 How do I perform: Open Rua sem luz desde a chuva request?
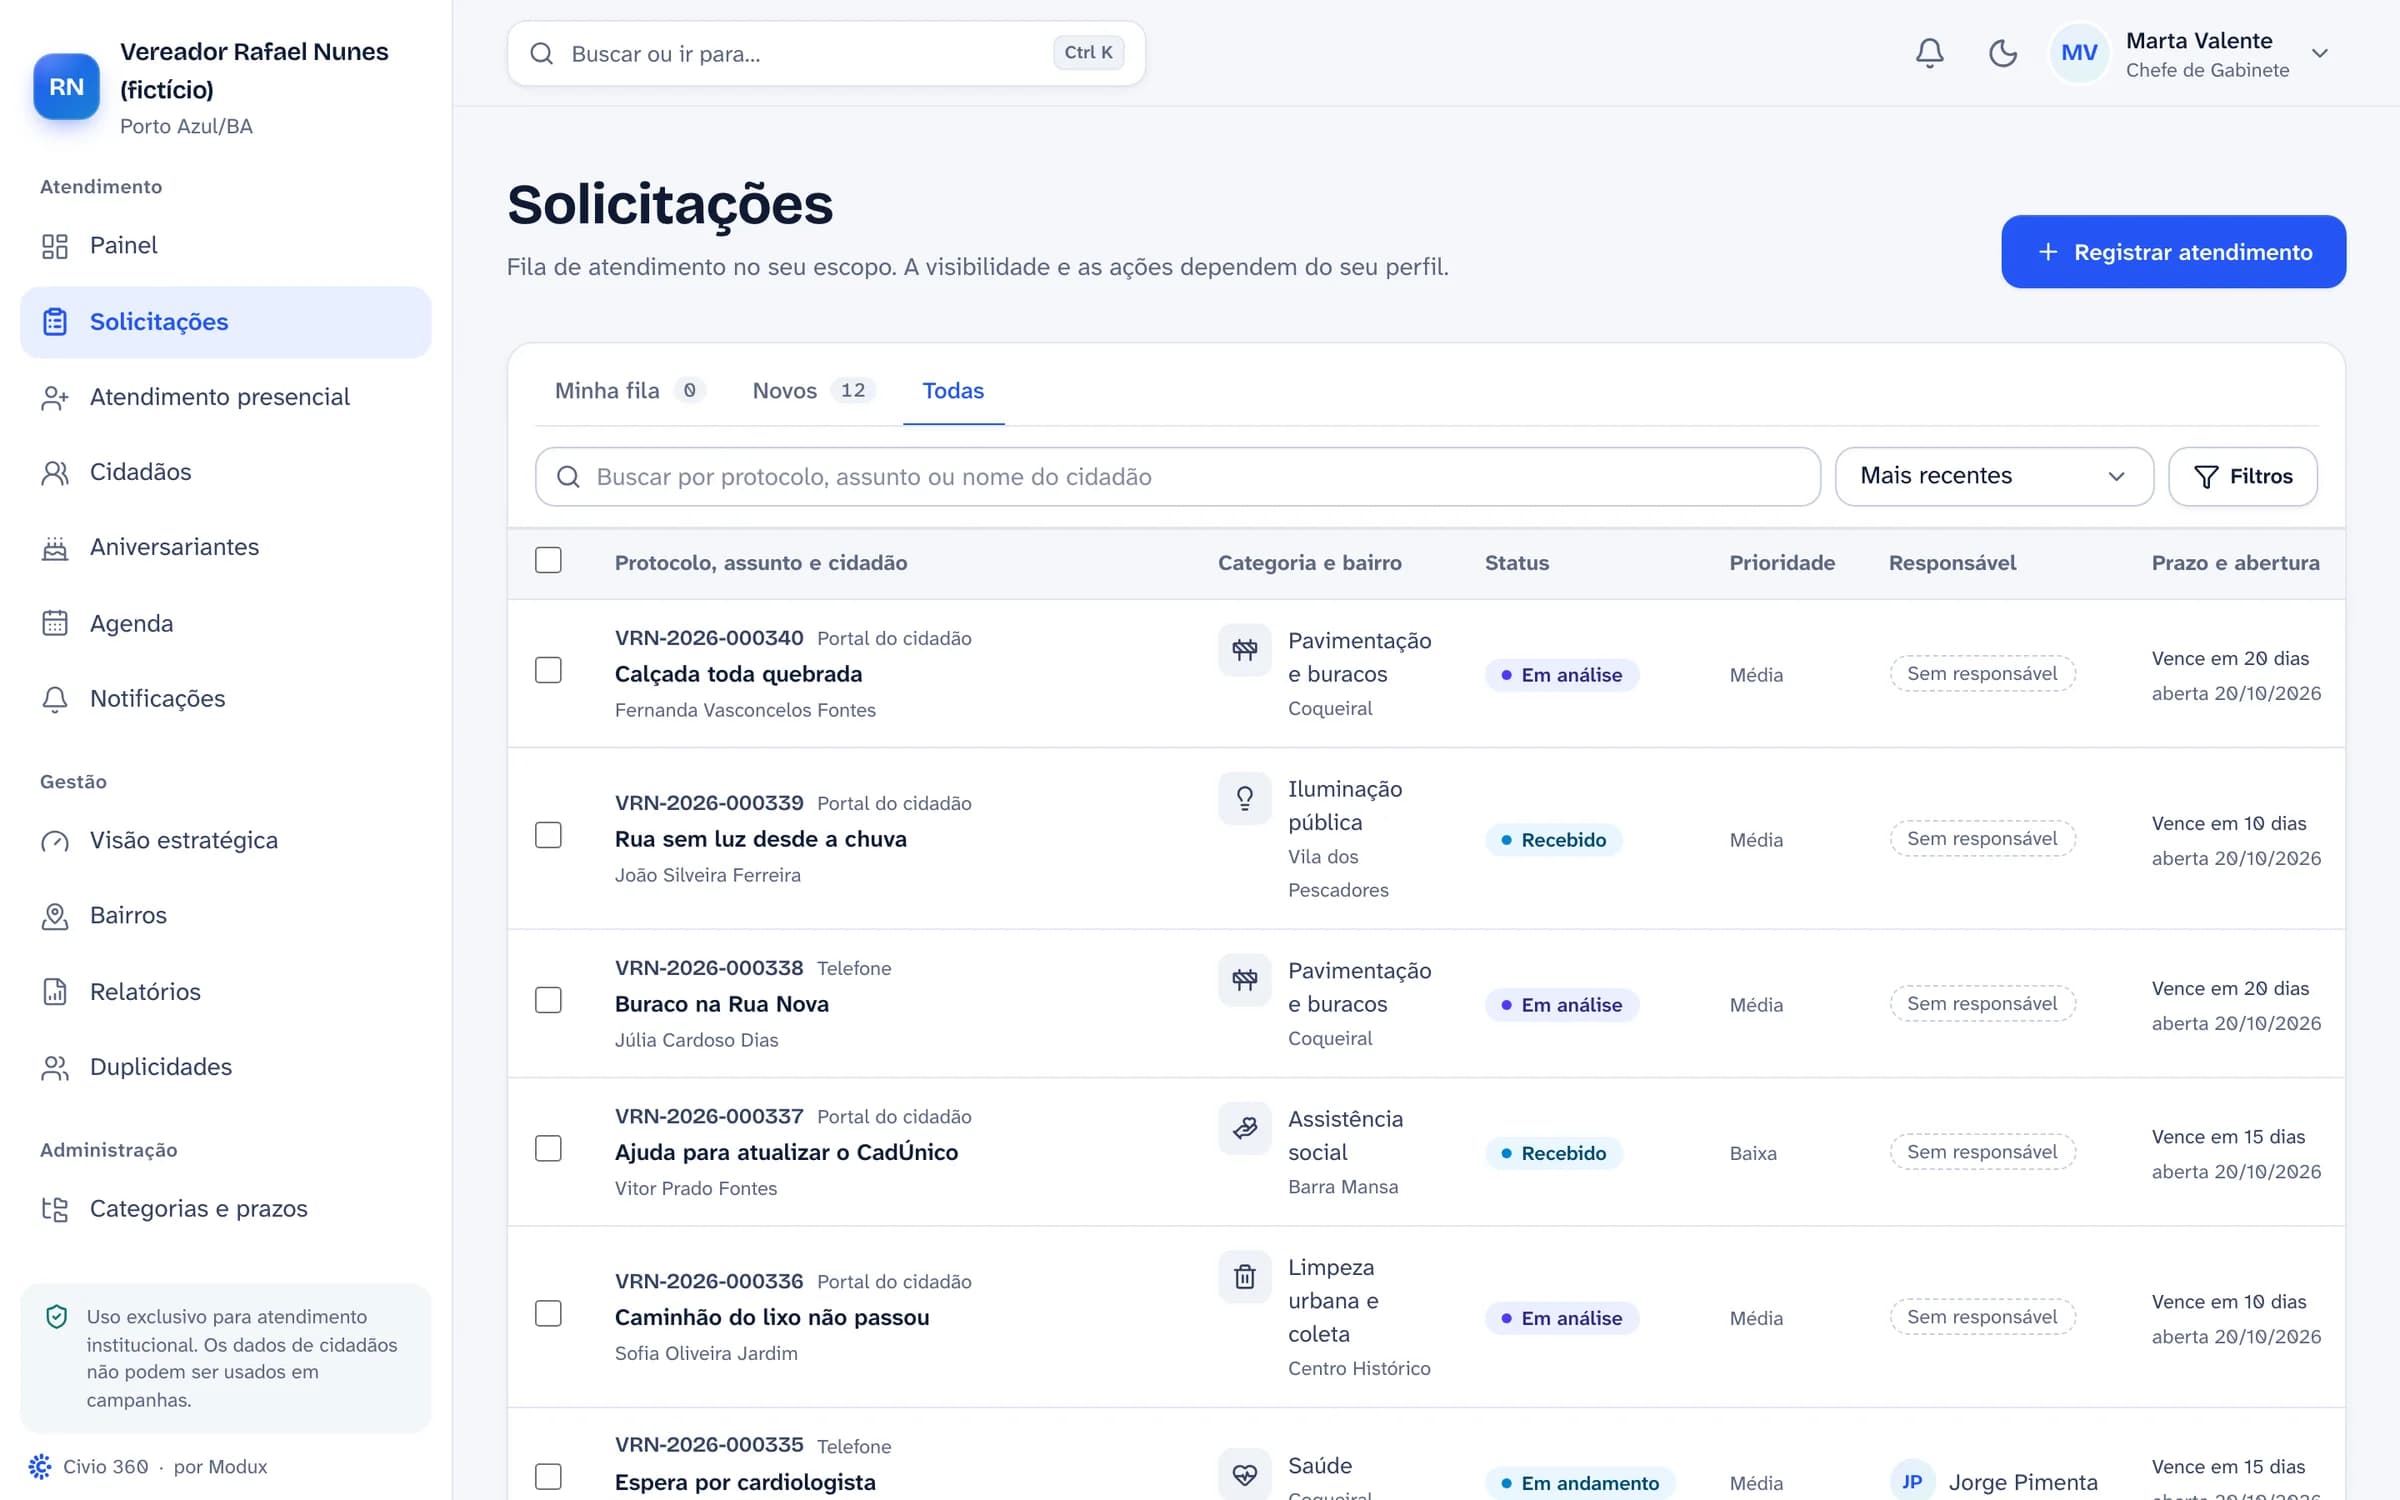click(760, 839)
